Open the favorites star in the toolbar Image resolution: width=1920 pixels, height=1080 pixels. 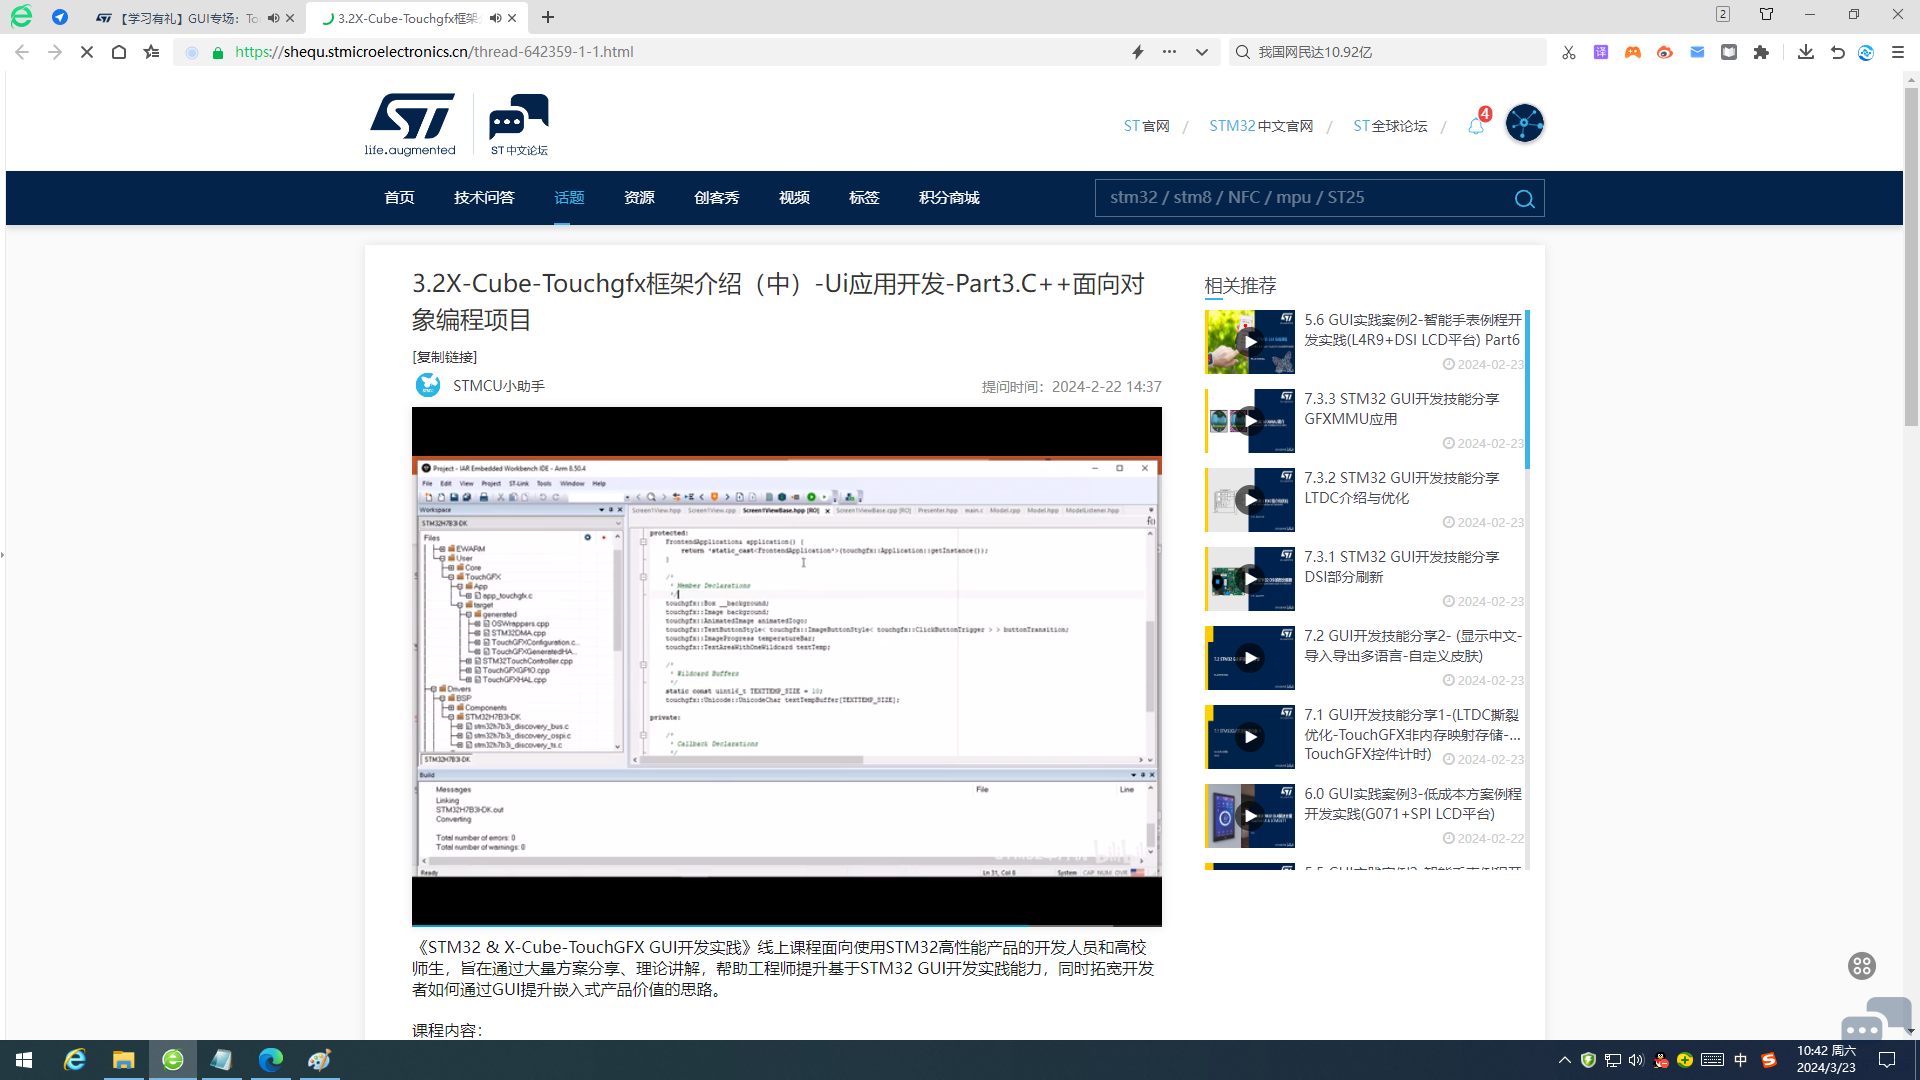click(151, 52)
